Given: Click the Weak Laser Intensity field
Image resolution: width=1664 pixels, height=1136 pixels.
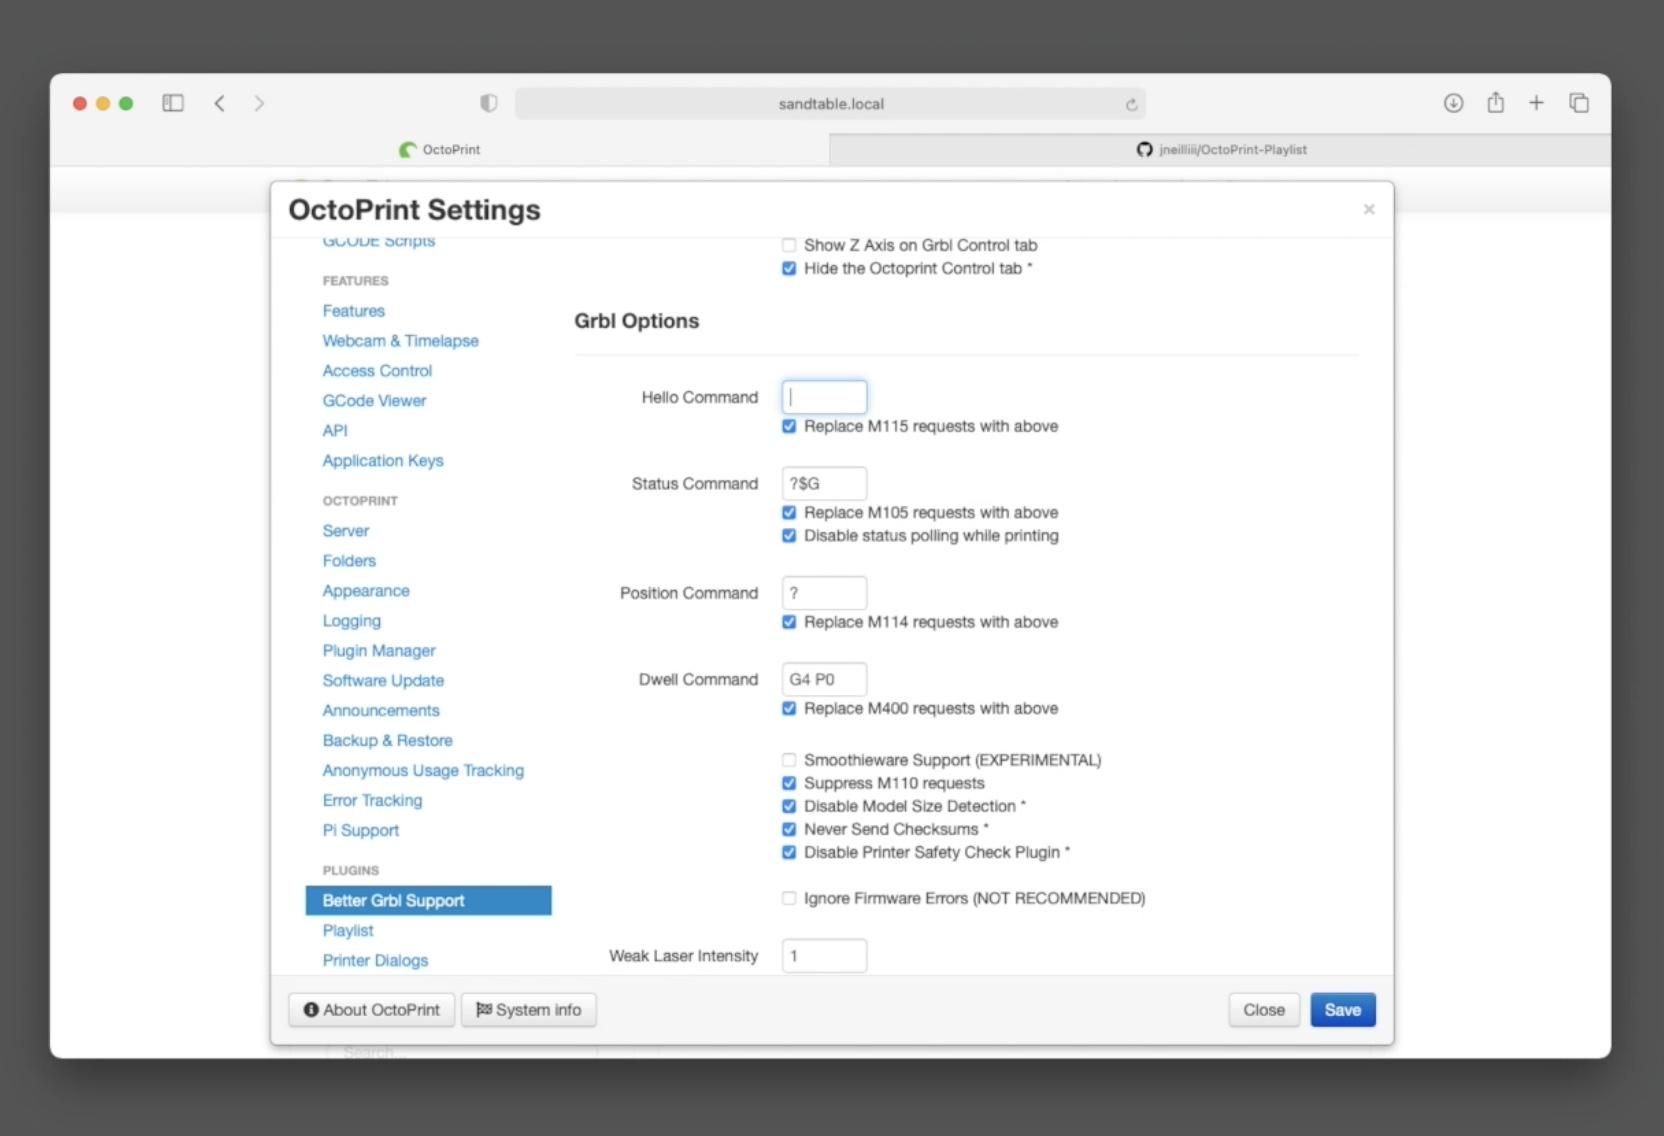Looking at the screenshot, I should [824, 956].
